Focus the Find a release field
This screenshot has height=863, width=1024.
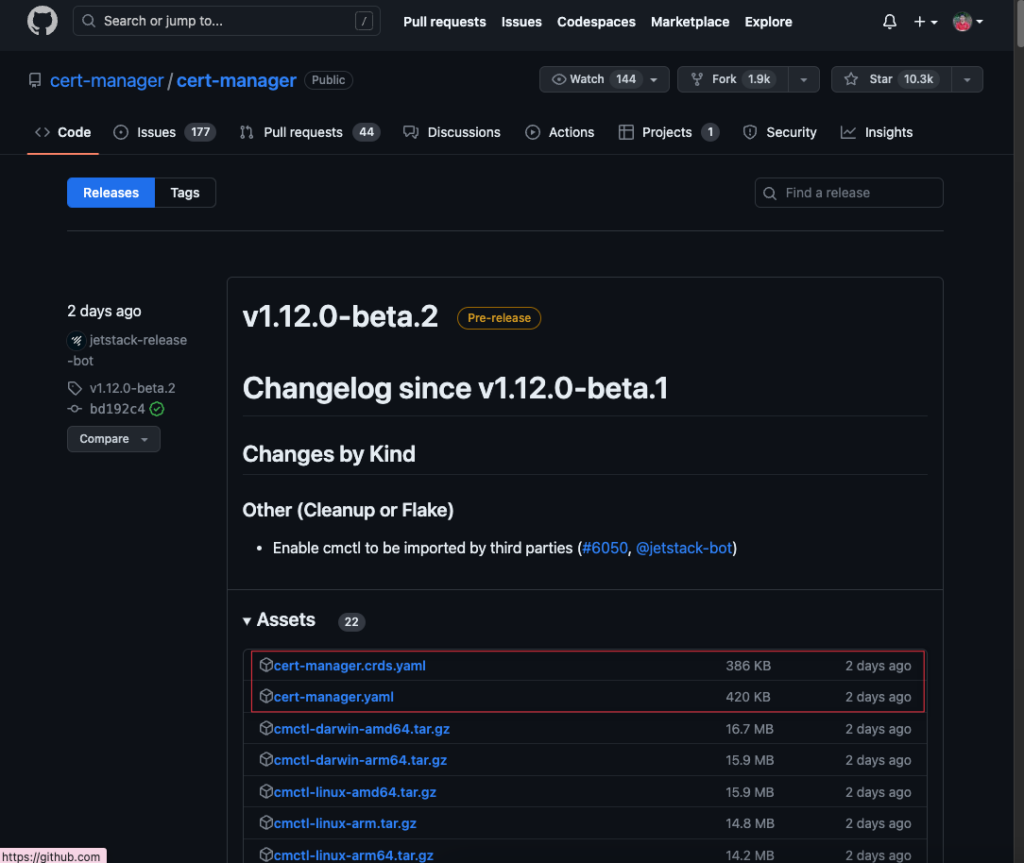pyautogui.click(x=848, y=193)
